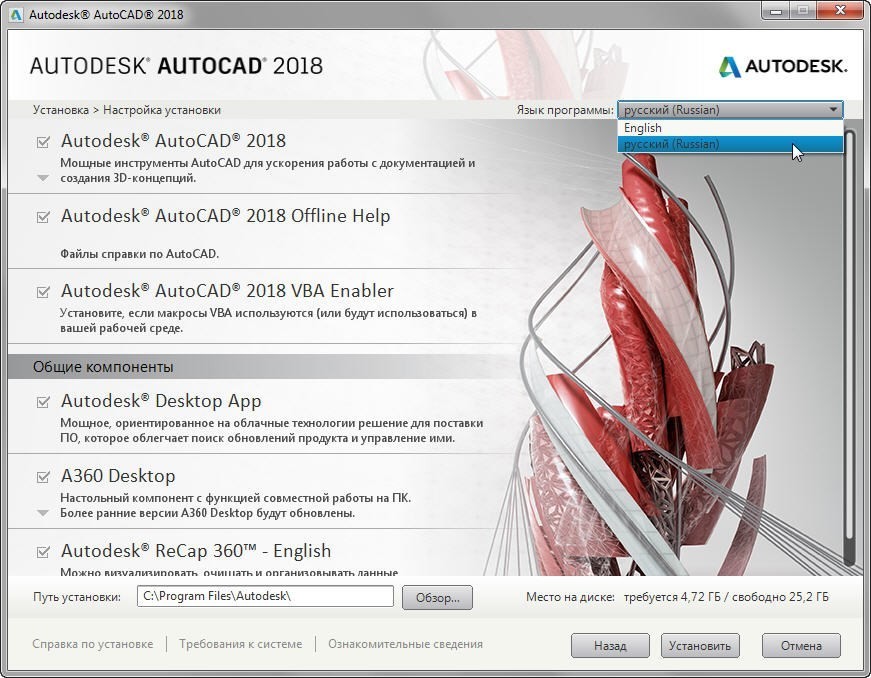The height and width of the screenshot is (678, 871).
Task: Click the Autodesk AutoCAD 2018 VBA Enabler title
Action: click(227, 290)
